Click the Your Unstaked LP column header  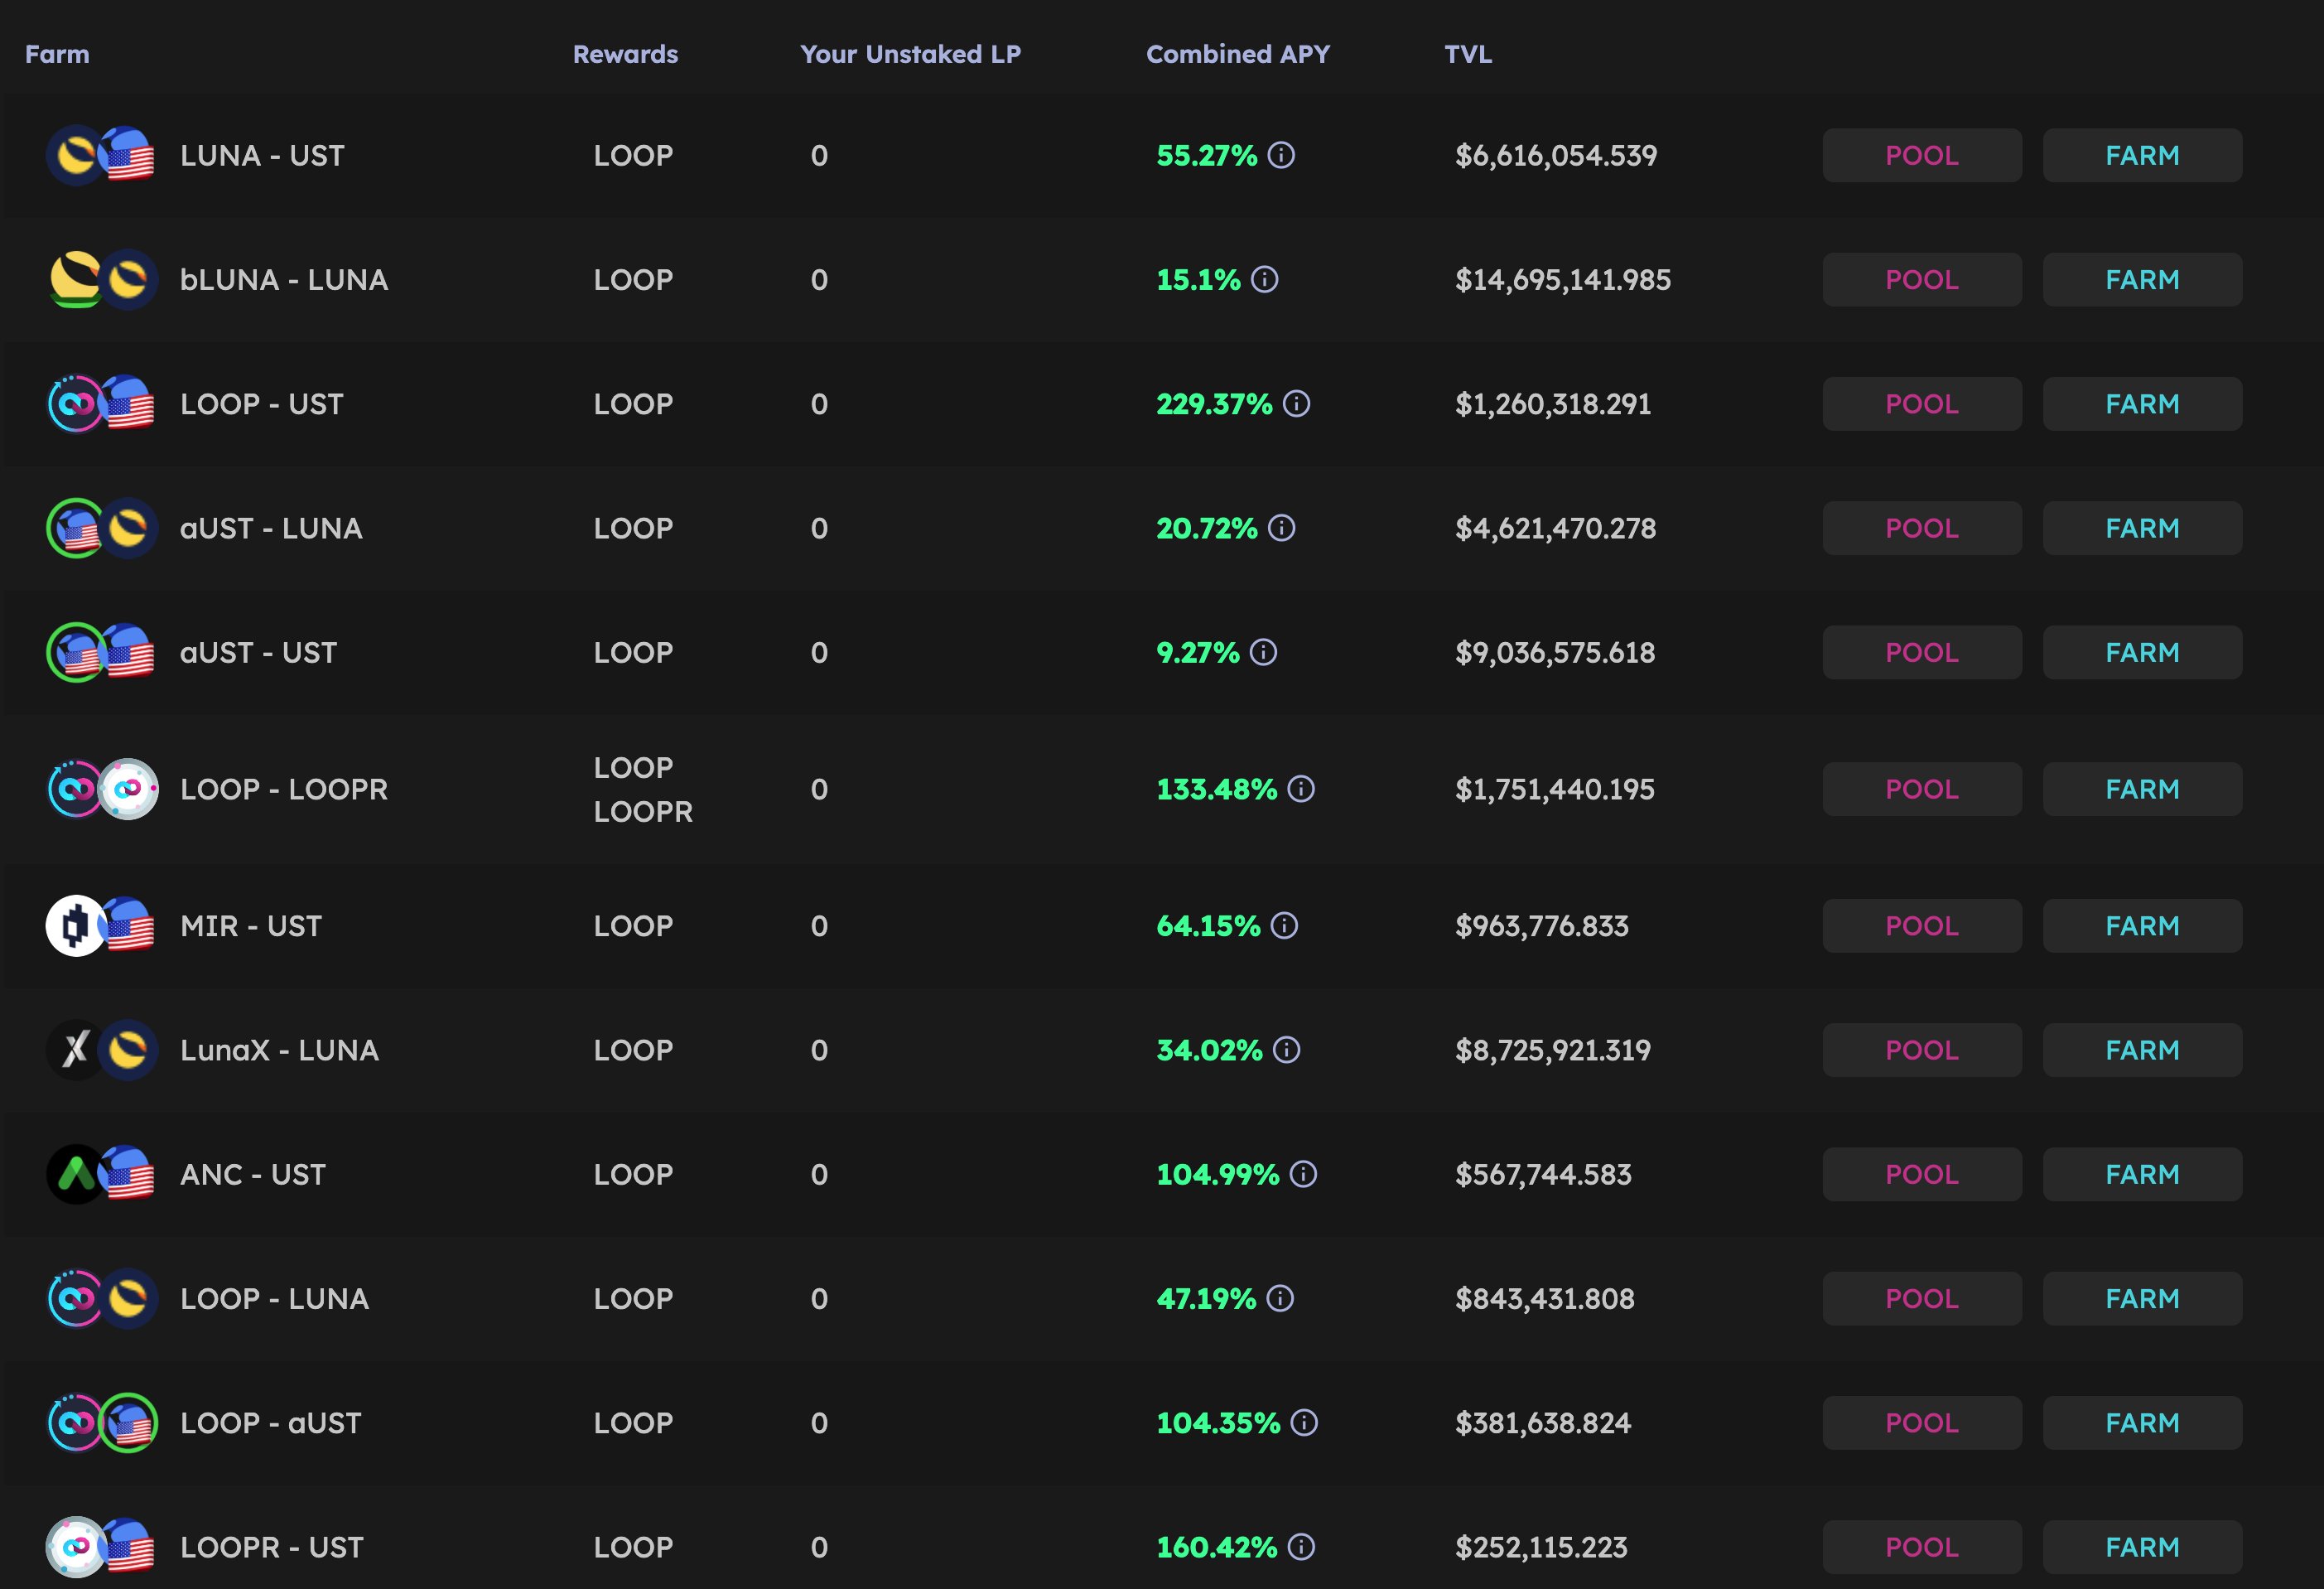[x=910, y=54]
